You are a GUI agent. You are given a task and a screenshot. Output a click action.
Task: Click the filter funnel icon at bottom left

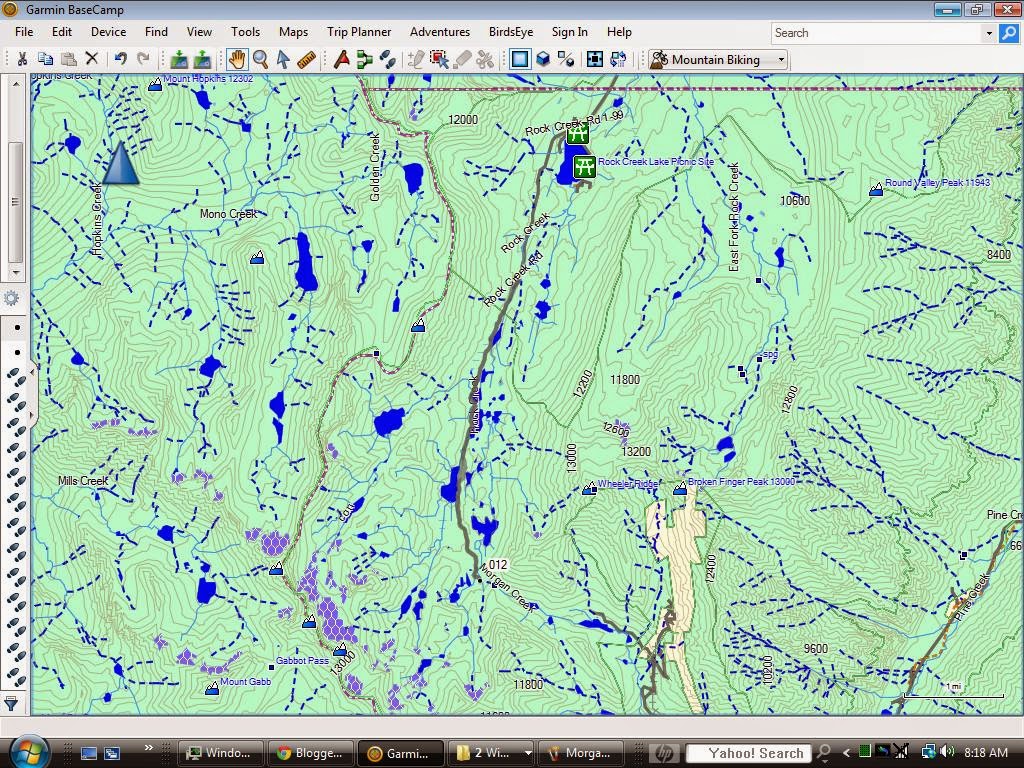coord(11,703)
